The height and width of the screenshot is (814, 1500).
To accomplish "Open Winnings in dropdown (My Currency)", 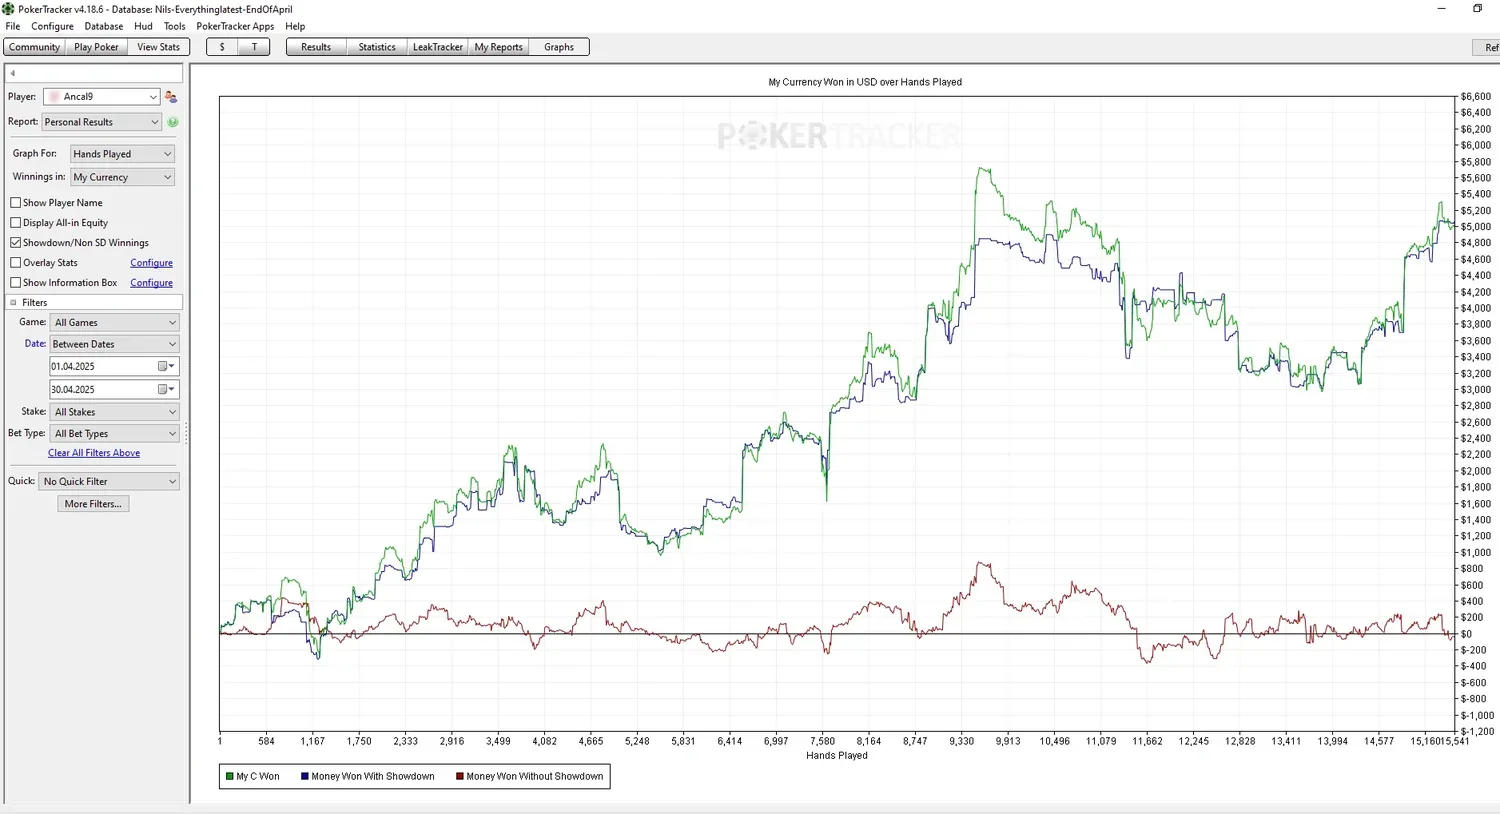I will [x=122, y=177].
